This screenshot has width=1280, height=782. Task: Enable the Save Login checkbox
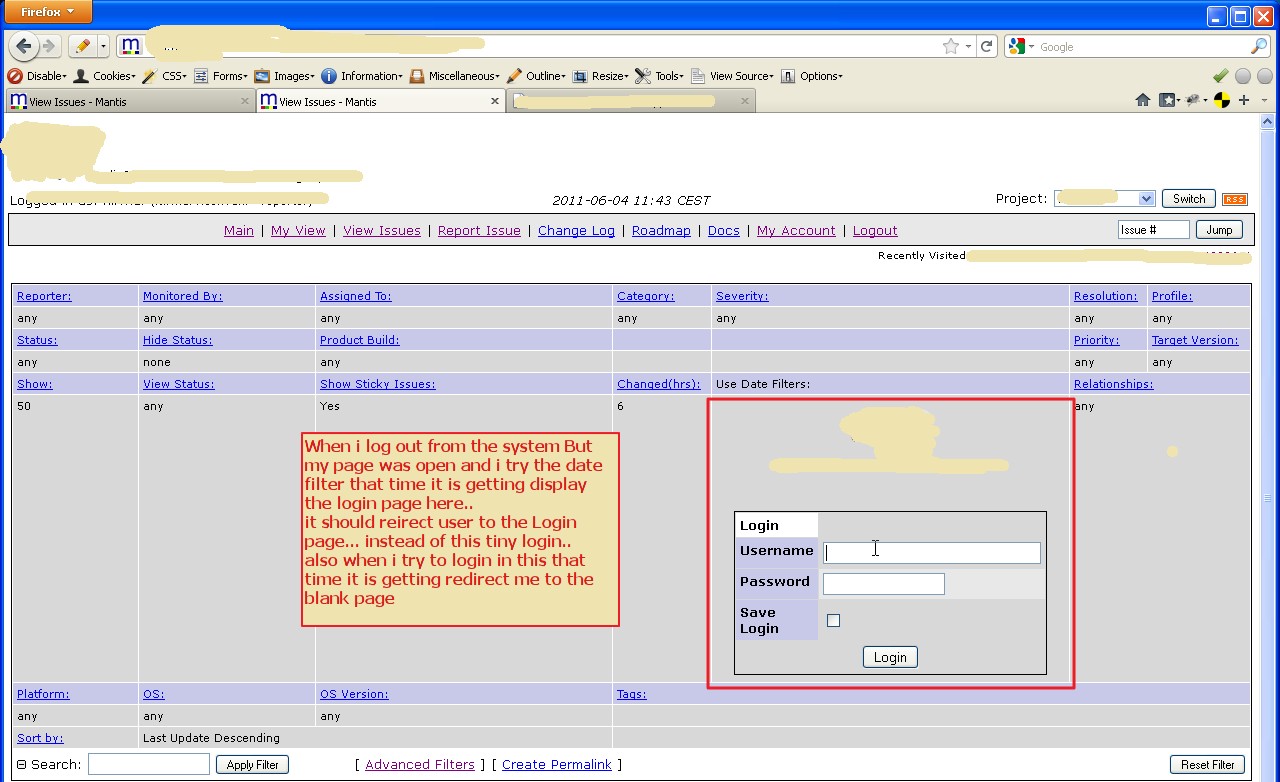click(834, 620)
